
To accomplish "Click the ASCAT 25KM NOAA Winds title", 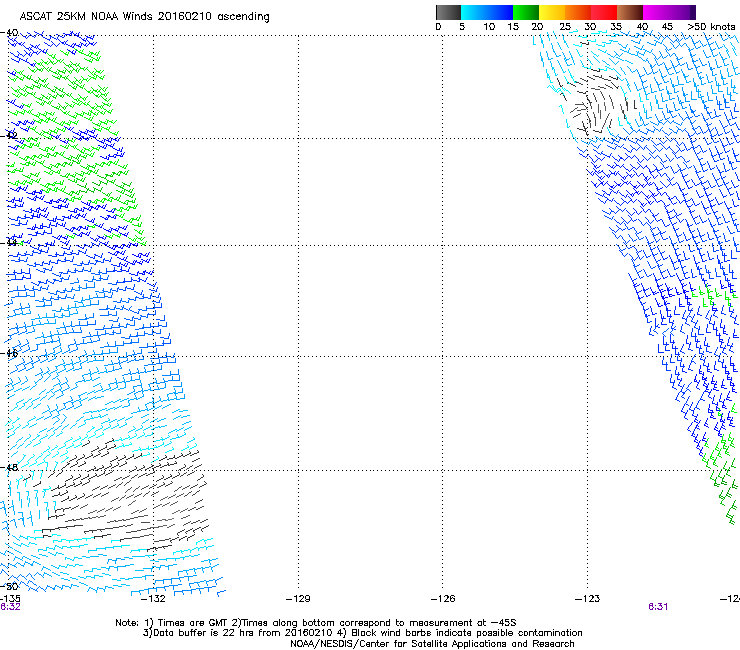I will click(144, 17).
